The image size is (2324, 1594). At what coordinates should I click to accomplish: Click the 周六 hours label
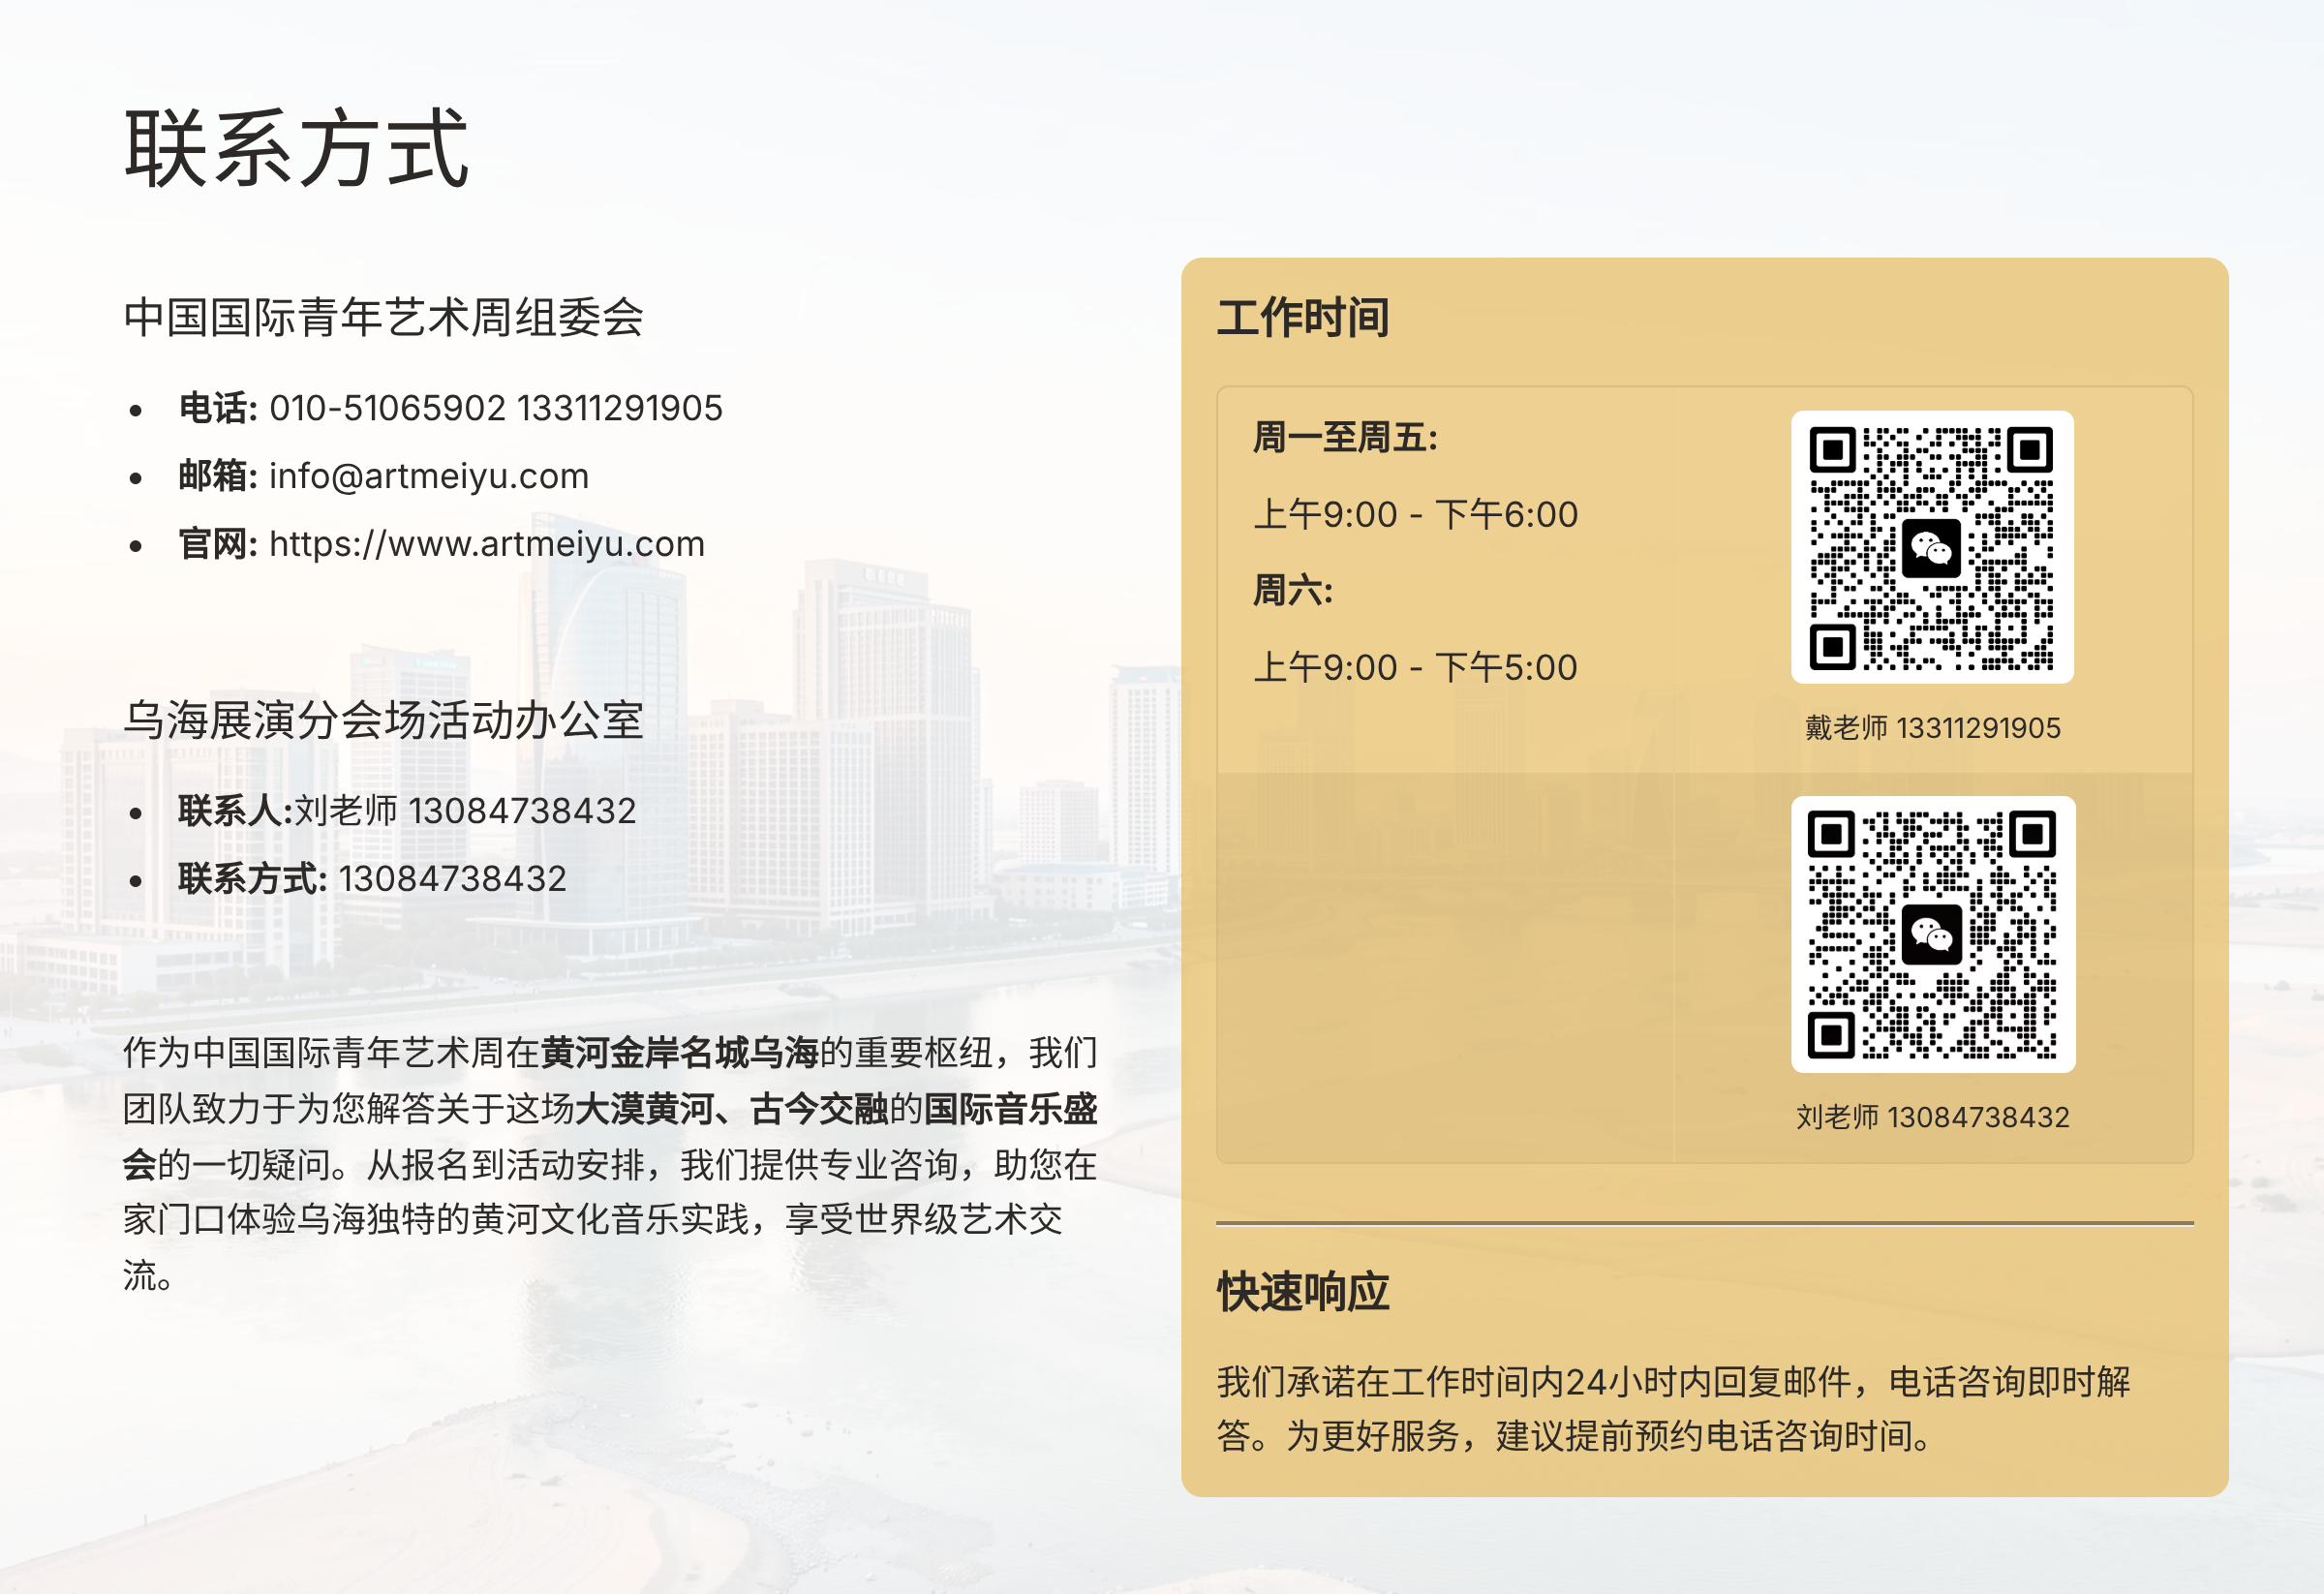(1292, 590)
